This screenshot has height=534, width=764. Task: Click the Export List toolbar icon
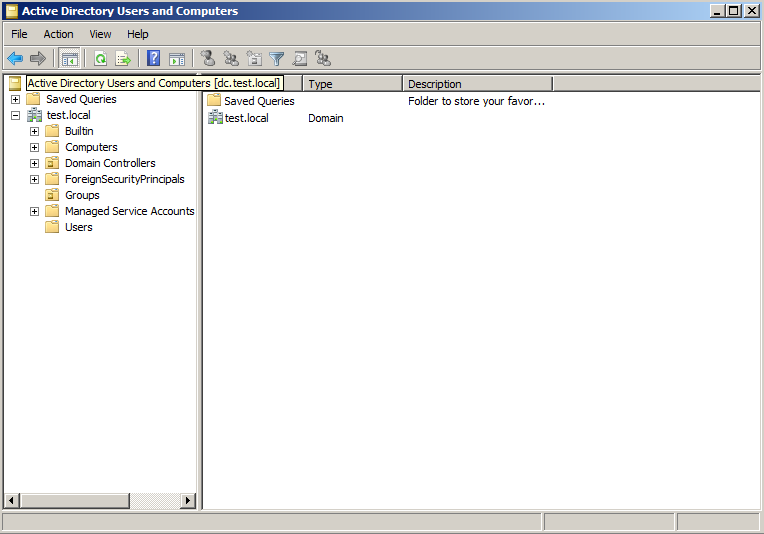[x=123, y=59]
